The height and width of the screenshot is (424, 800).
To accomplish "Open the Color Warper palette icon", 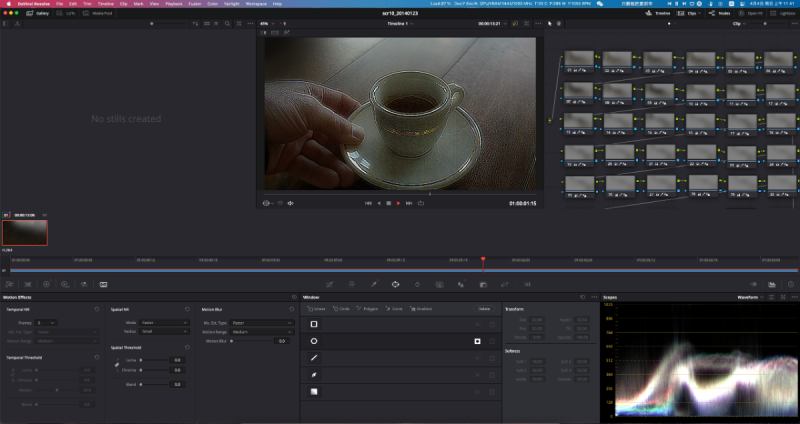I will (352, 285).
